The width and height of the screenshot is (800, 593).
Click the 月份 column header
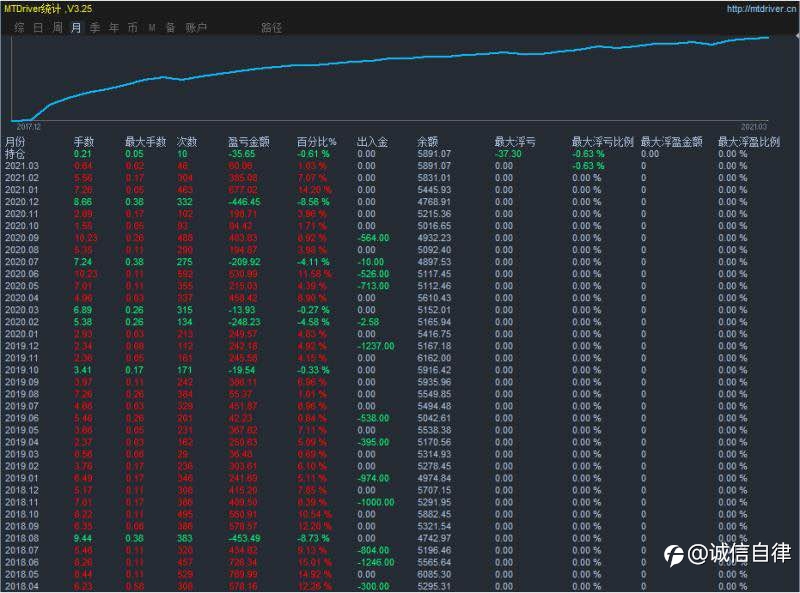[x=15, y=142]
